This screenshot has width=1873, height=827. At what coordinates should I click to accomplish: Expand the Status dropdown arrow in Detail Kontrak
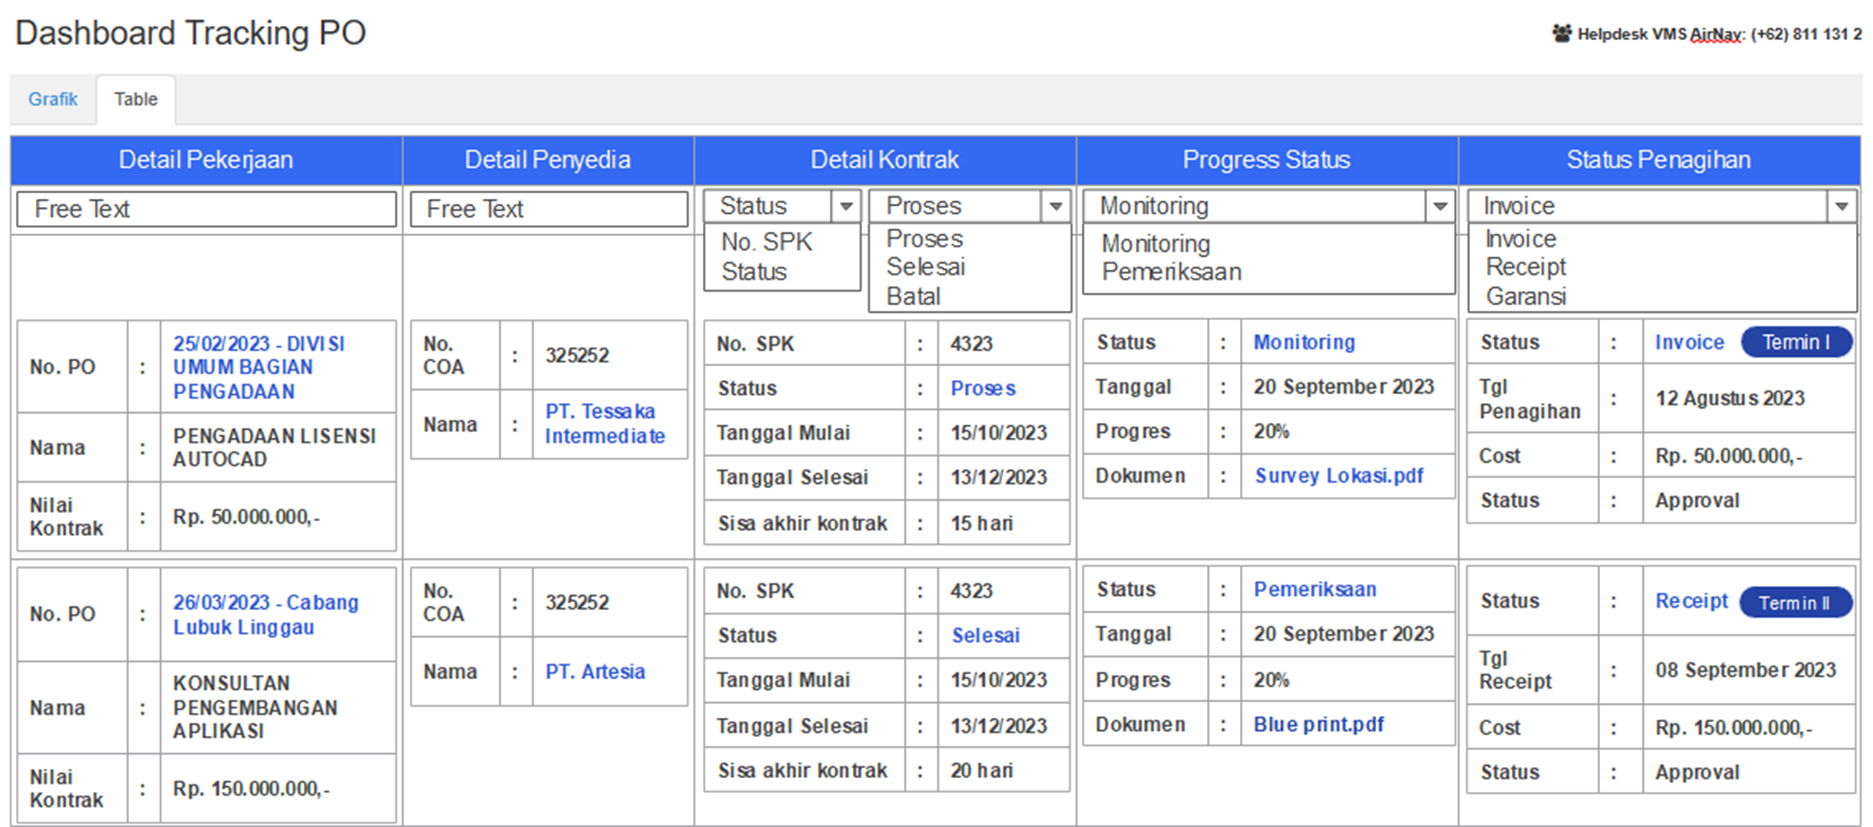click(846, 206)
